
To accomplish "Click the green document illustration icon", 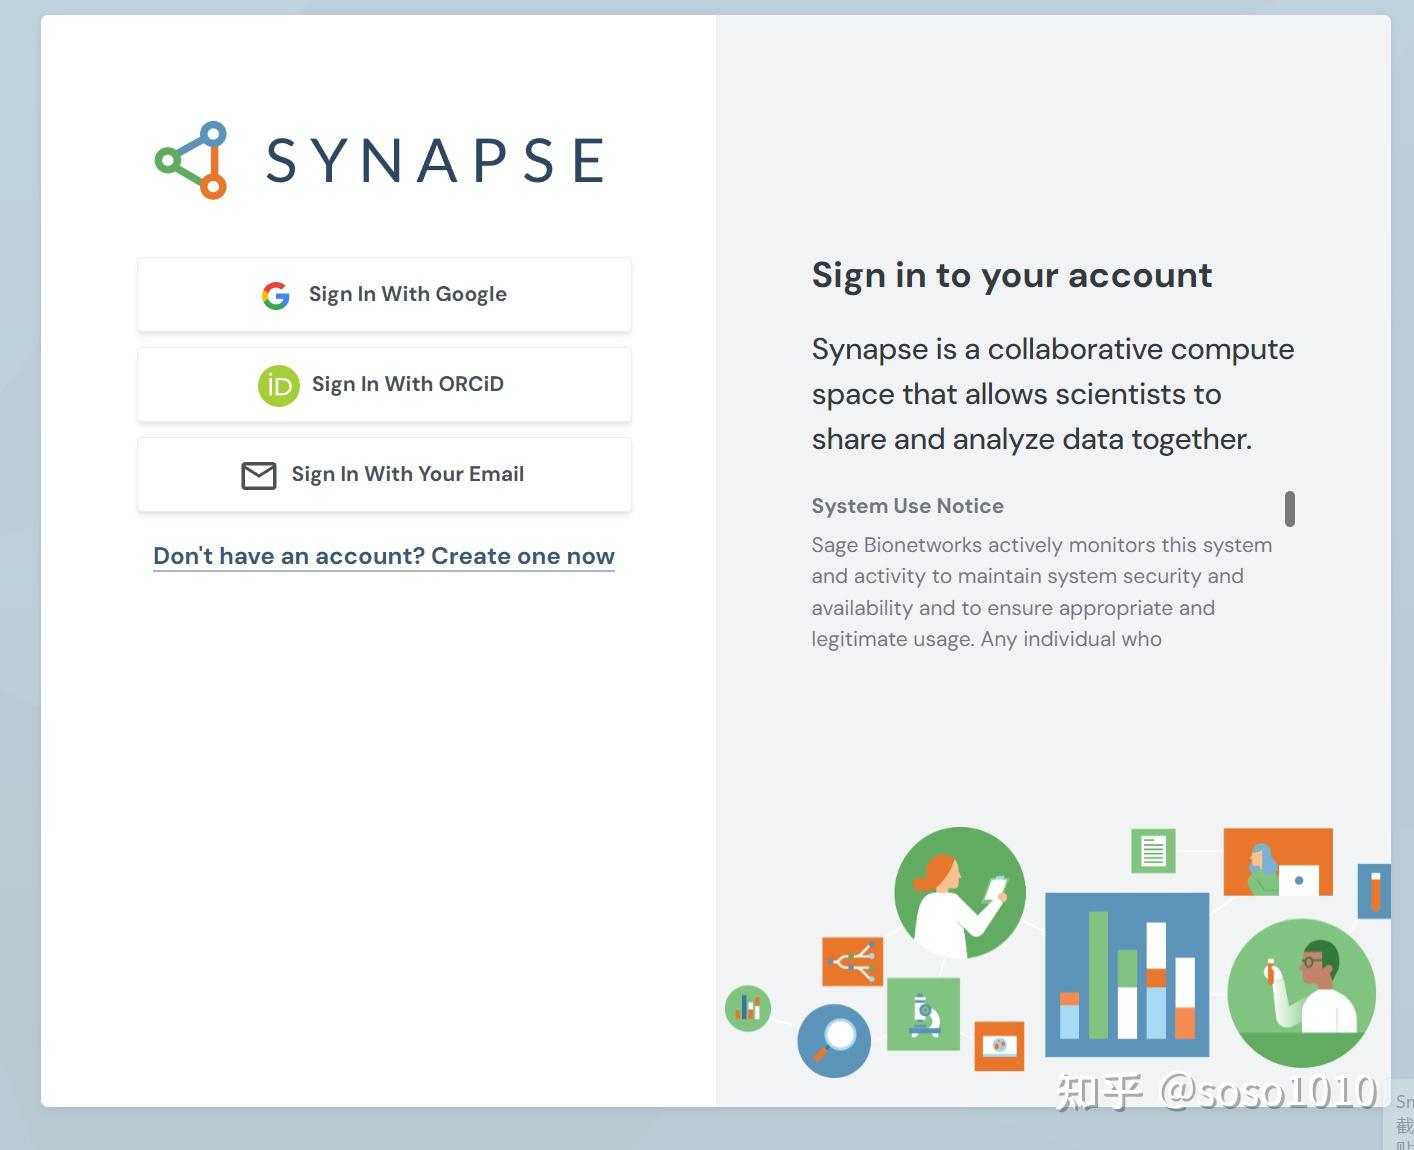I will [1153, 851].
